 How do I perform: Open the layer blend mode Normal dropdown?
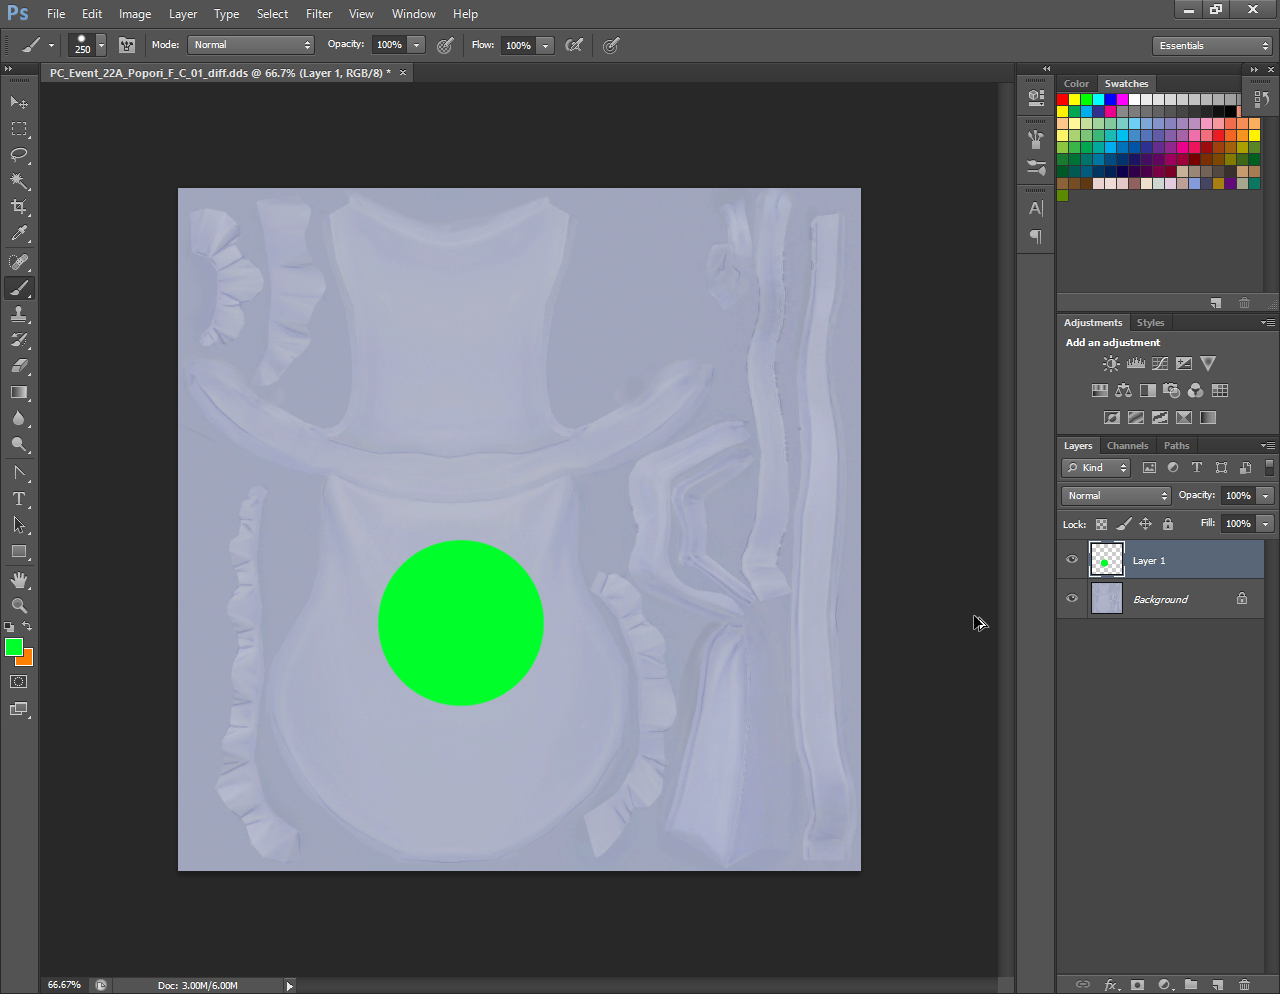pos(1115,496)
